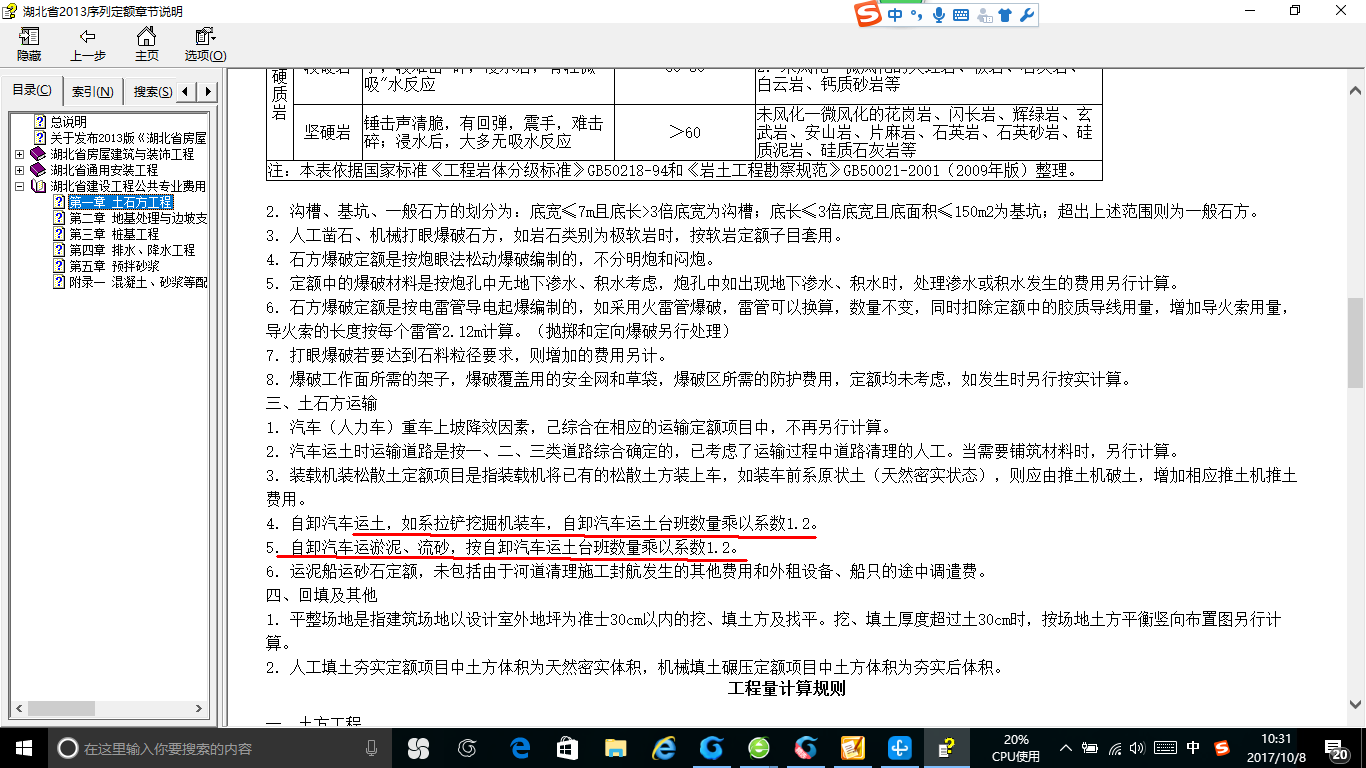This screenshot has height=768, width=1366.
Task: Open File Explorer from the taskbar
Action: coord(615,748)
